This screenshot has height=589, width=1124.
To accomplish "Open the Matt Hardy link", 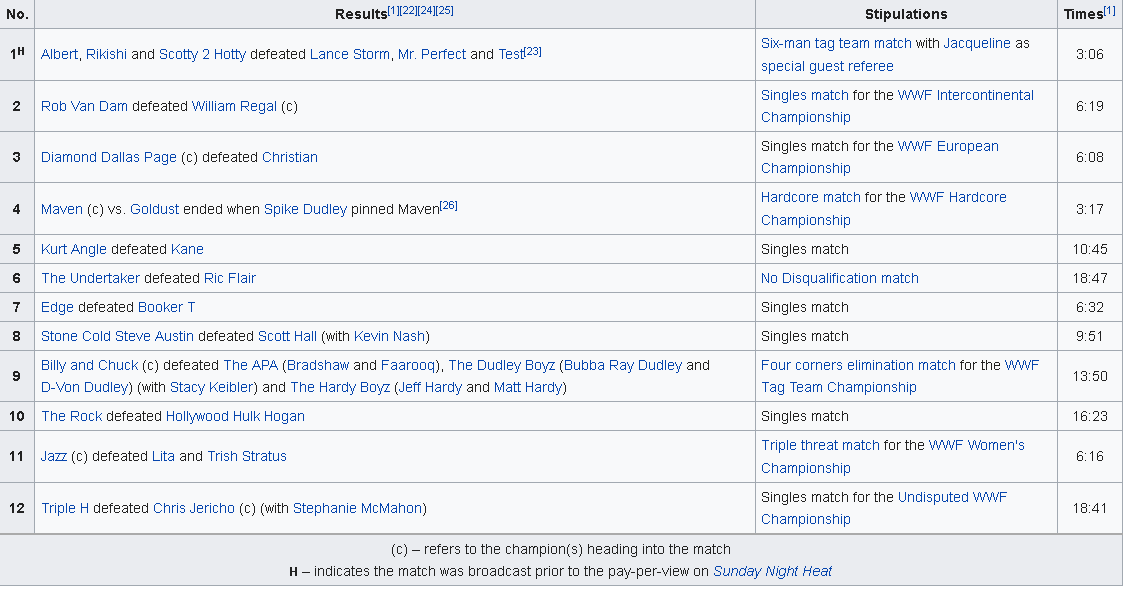I will 528,388.
